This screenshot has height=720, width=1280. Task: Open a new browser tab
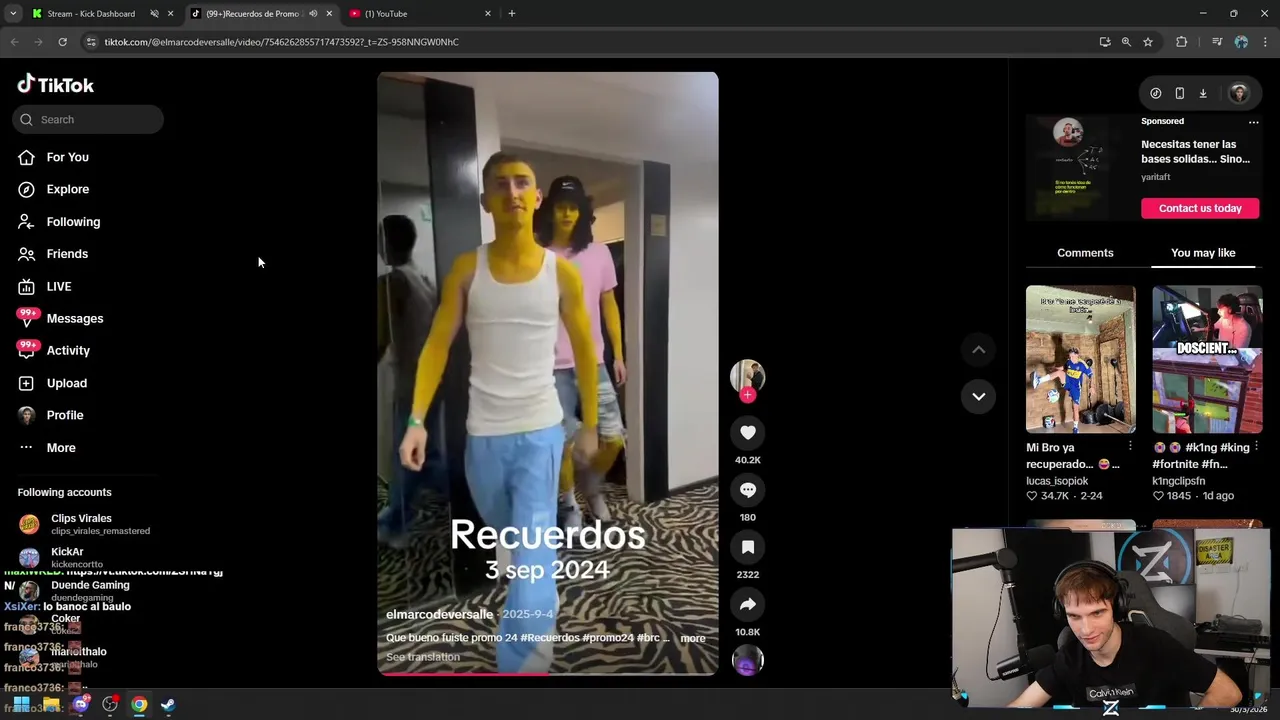tap(512, 14)
